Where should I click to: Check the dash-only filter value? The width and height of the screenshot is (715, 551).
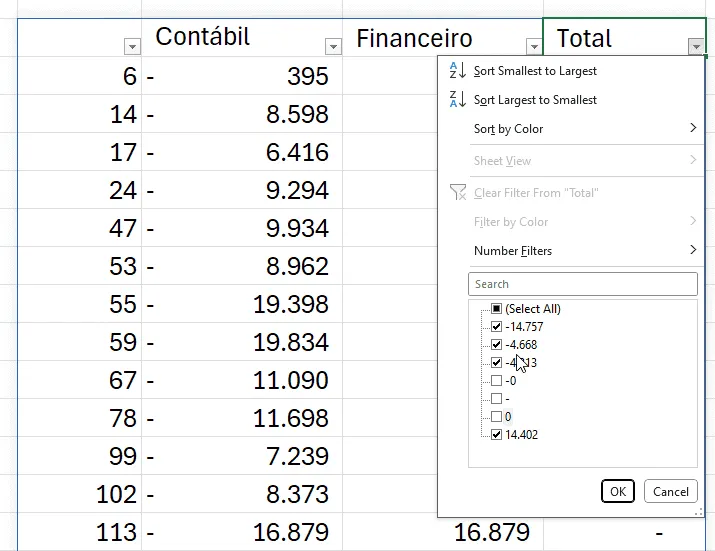tap(497, 399)
